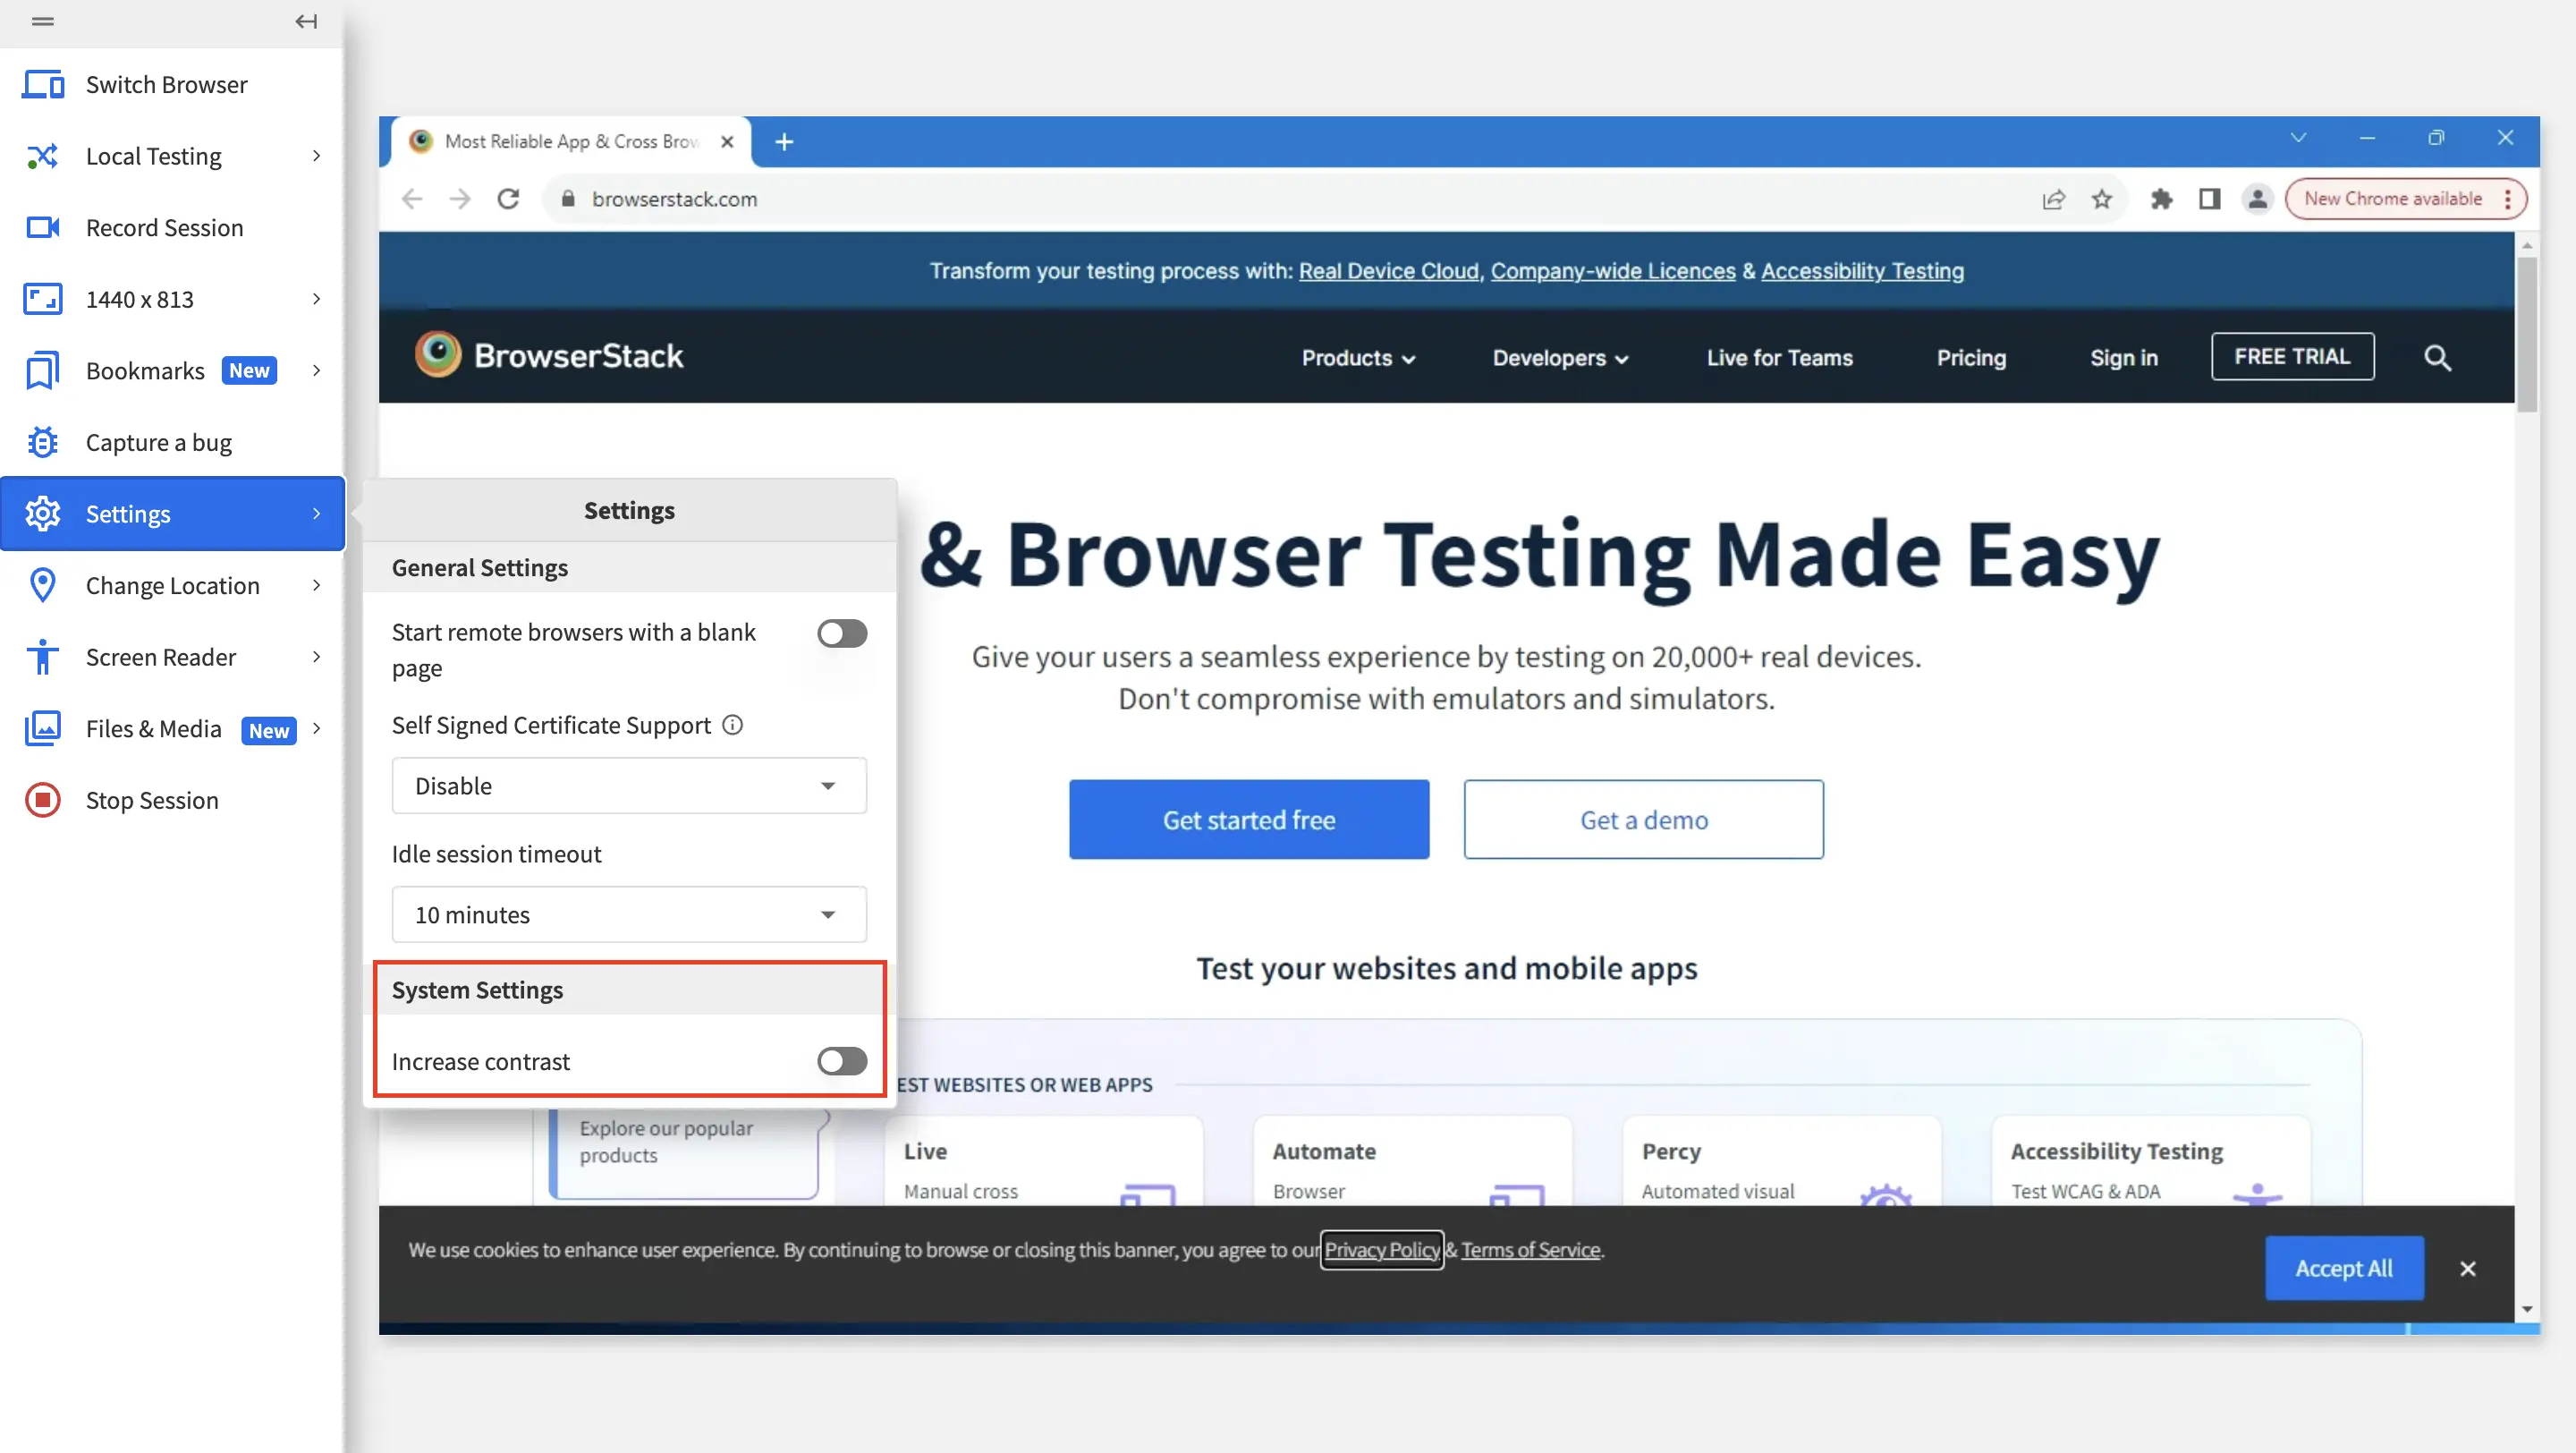Open the Idle session timeout dropdown
2576x1453 pixels.
click(x=628, y=914)
